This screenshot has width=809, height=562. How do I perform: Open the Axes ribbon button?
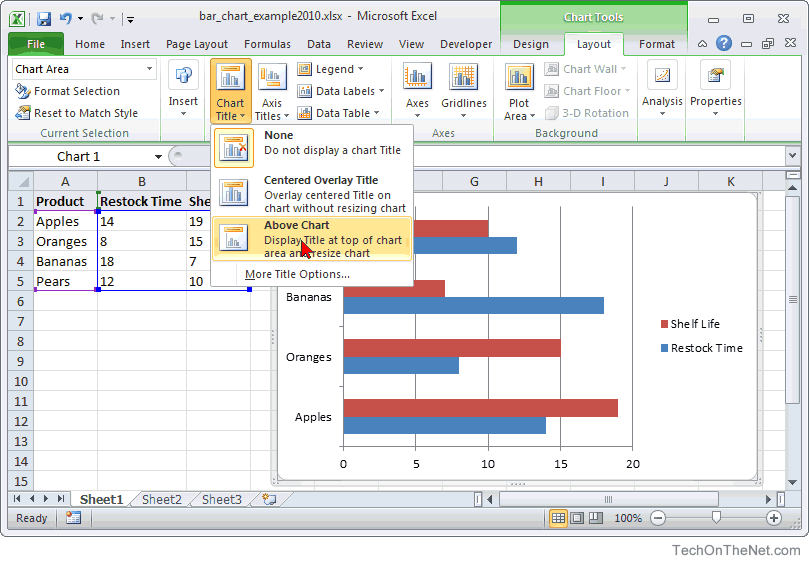point(417,91)
